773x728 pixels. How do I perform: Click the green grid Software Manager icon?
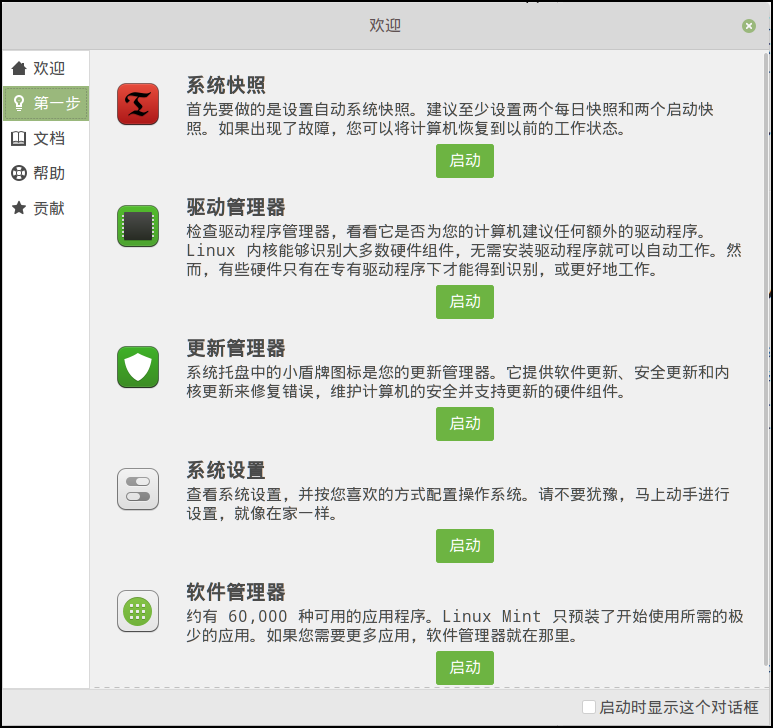click(138, 611)
